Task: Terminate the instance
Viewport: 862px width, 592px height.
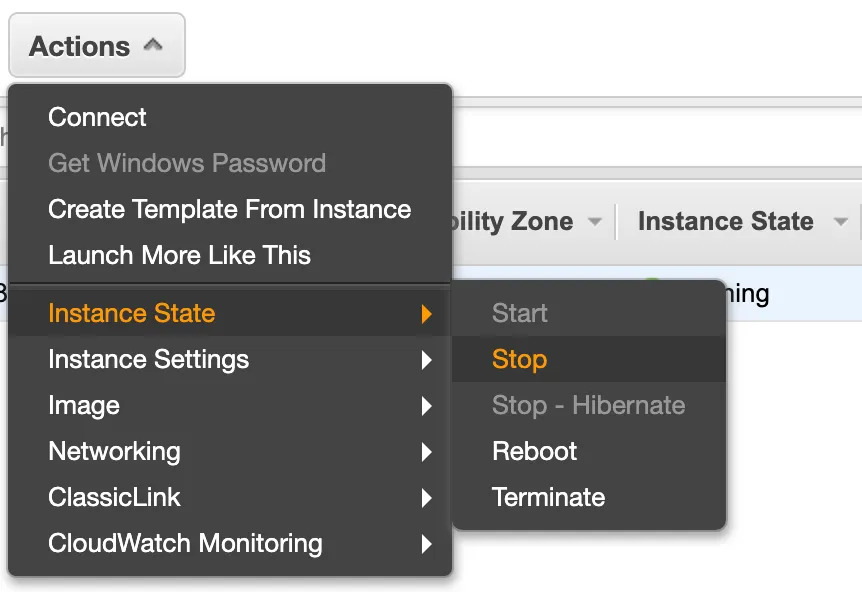Action: (548, 497)
